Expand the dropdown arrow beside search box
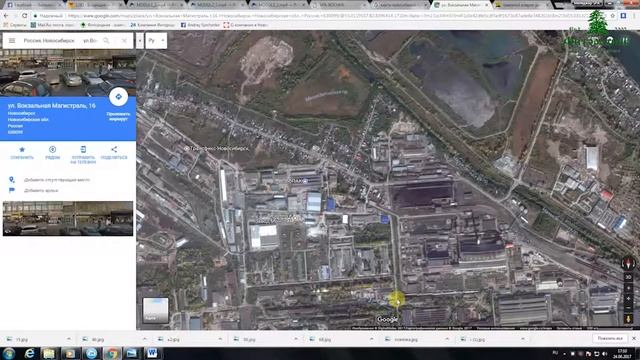Viewport: 640px width, 360px height. click(x=140, y=40)
